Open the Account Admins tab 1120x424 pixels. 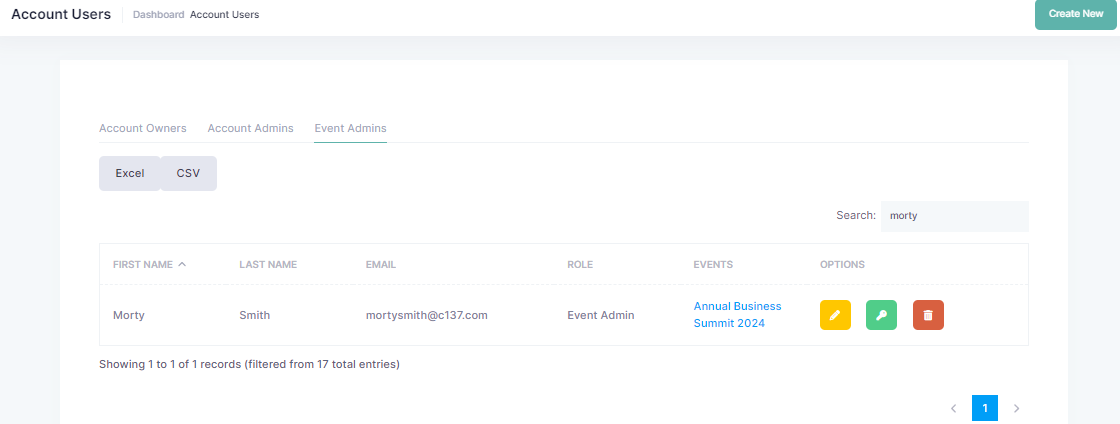click(x=250, y=128)
